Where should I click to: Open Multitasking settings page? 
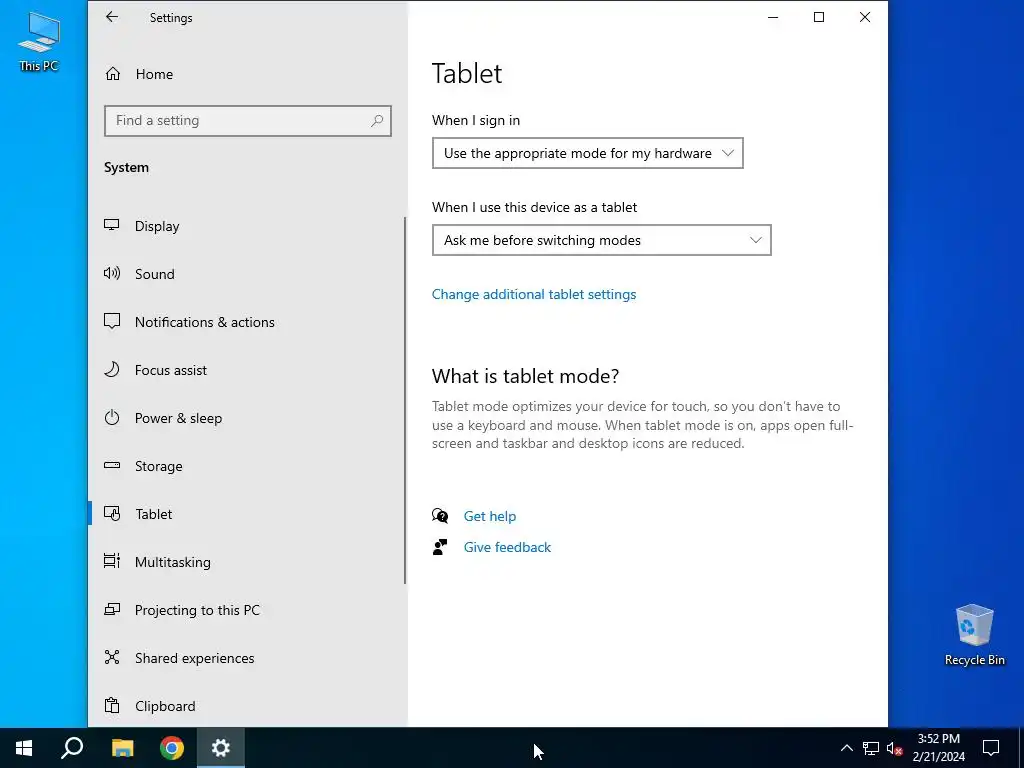click(248, 562)
